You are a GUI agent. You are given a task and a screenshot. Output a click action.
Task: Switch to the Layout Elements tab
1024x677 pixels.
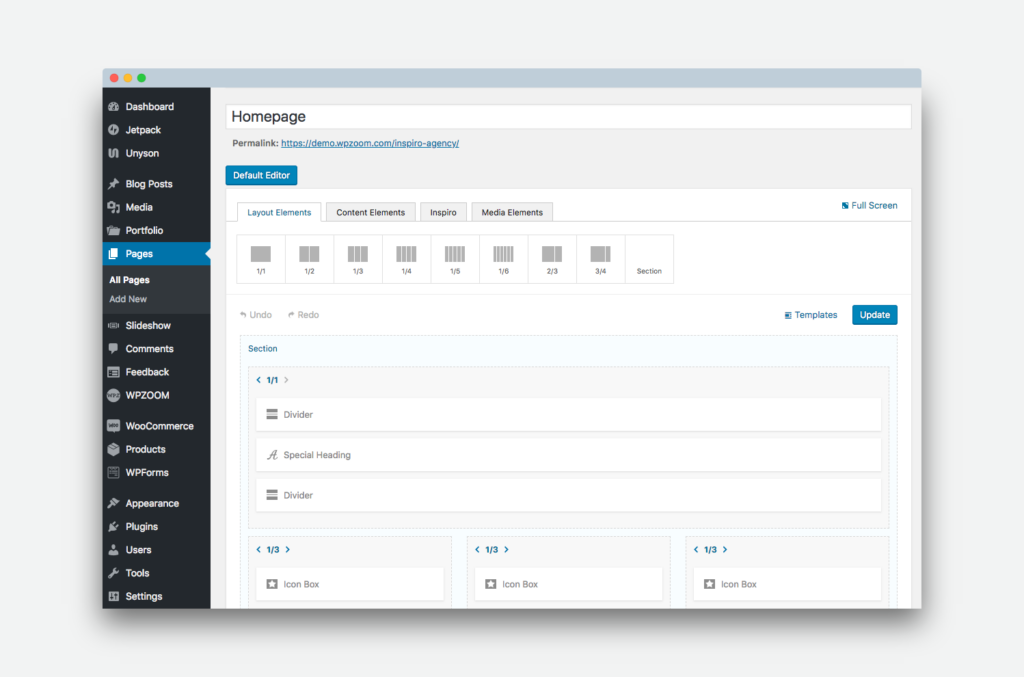tap(279, 212)
